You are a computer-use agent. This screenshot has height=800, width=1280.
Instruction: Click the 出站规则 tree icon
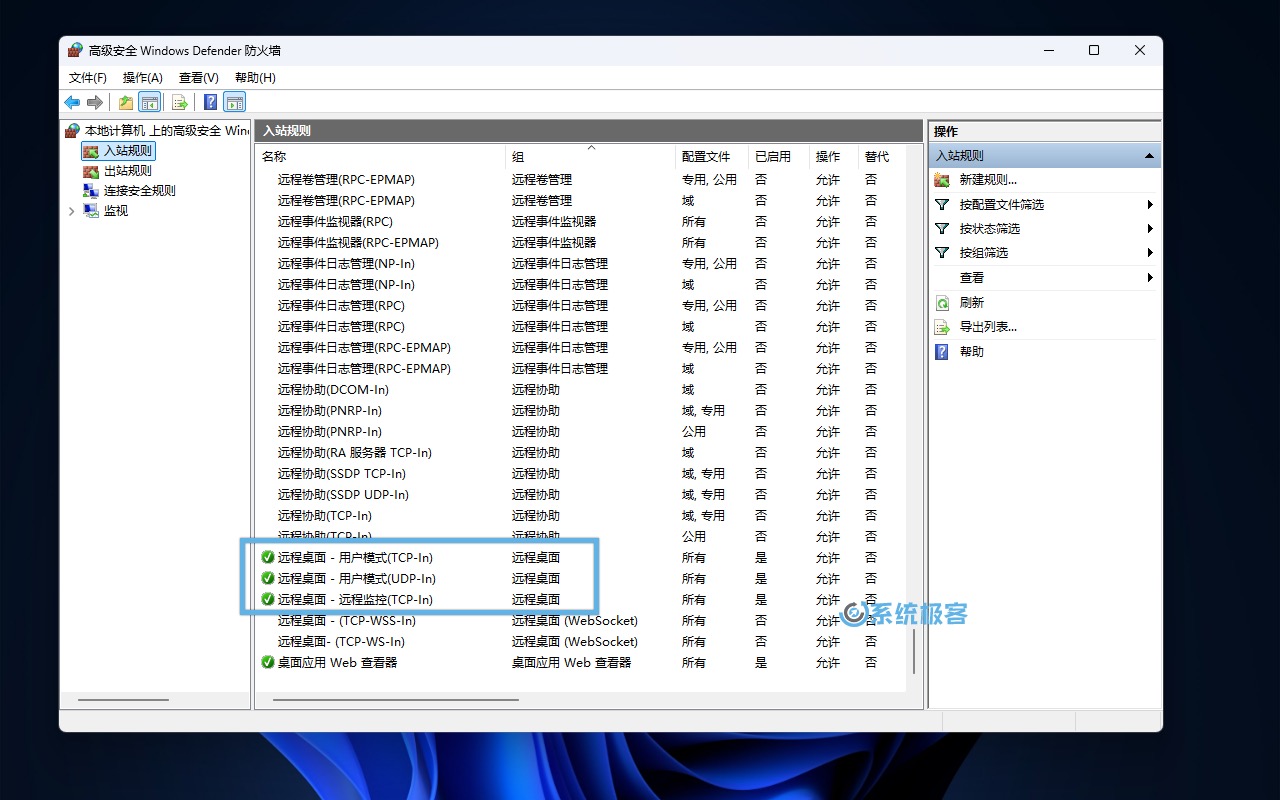(x=92, y=171)
